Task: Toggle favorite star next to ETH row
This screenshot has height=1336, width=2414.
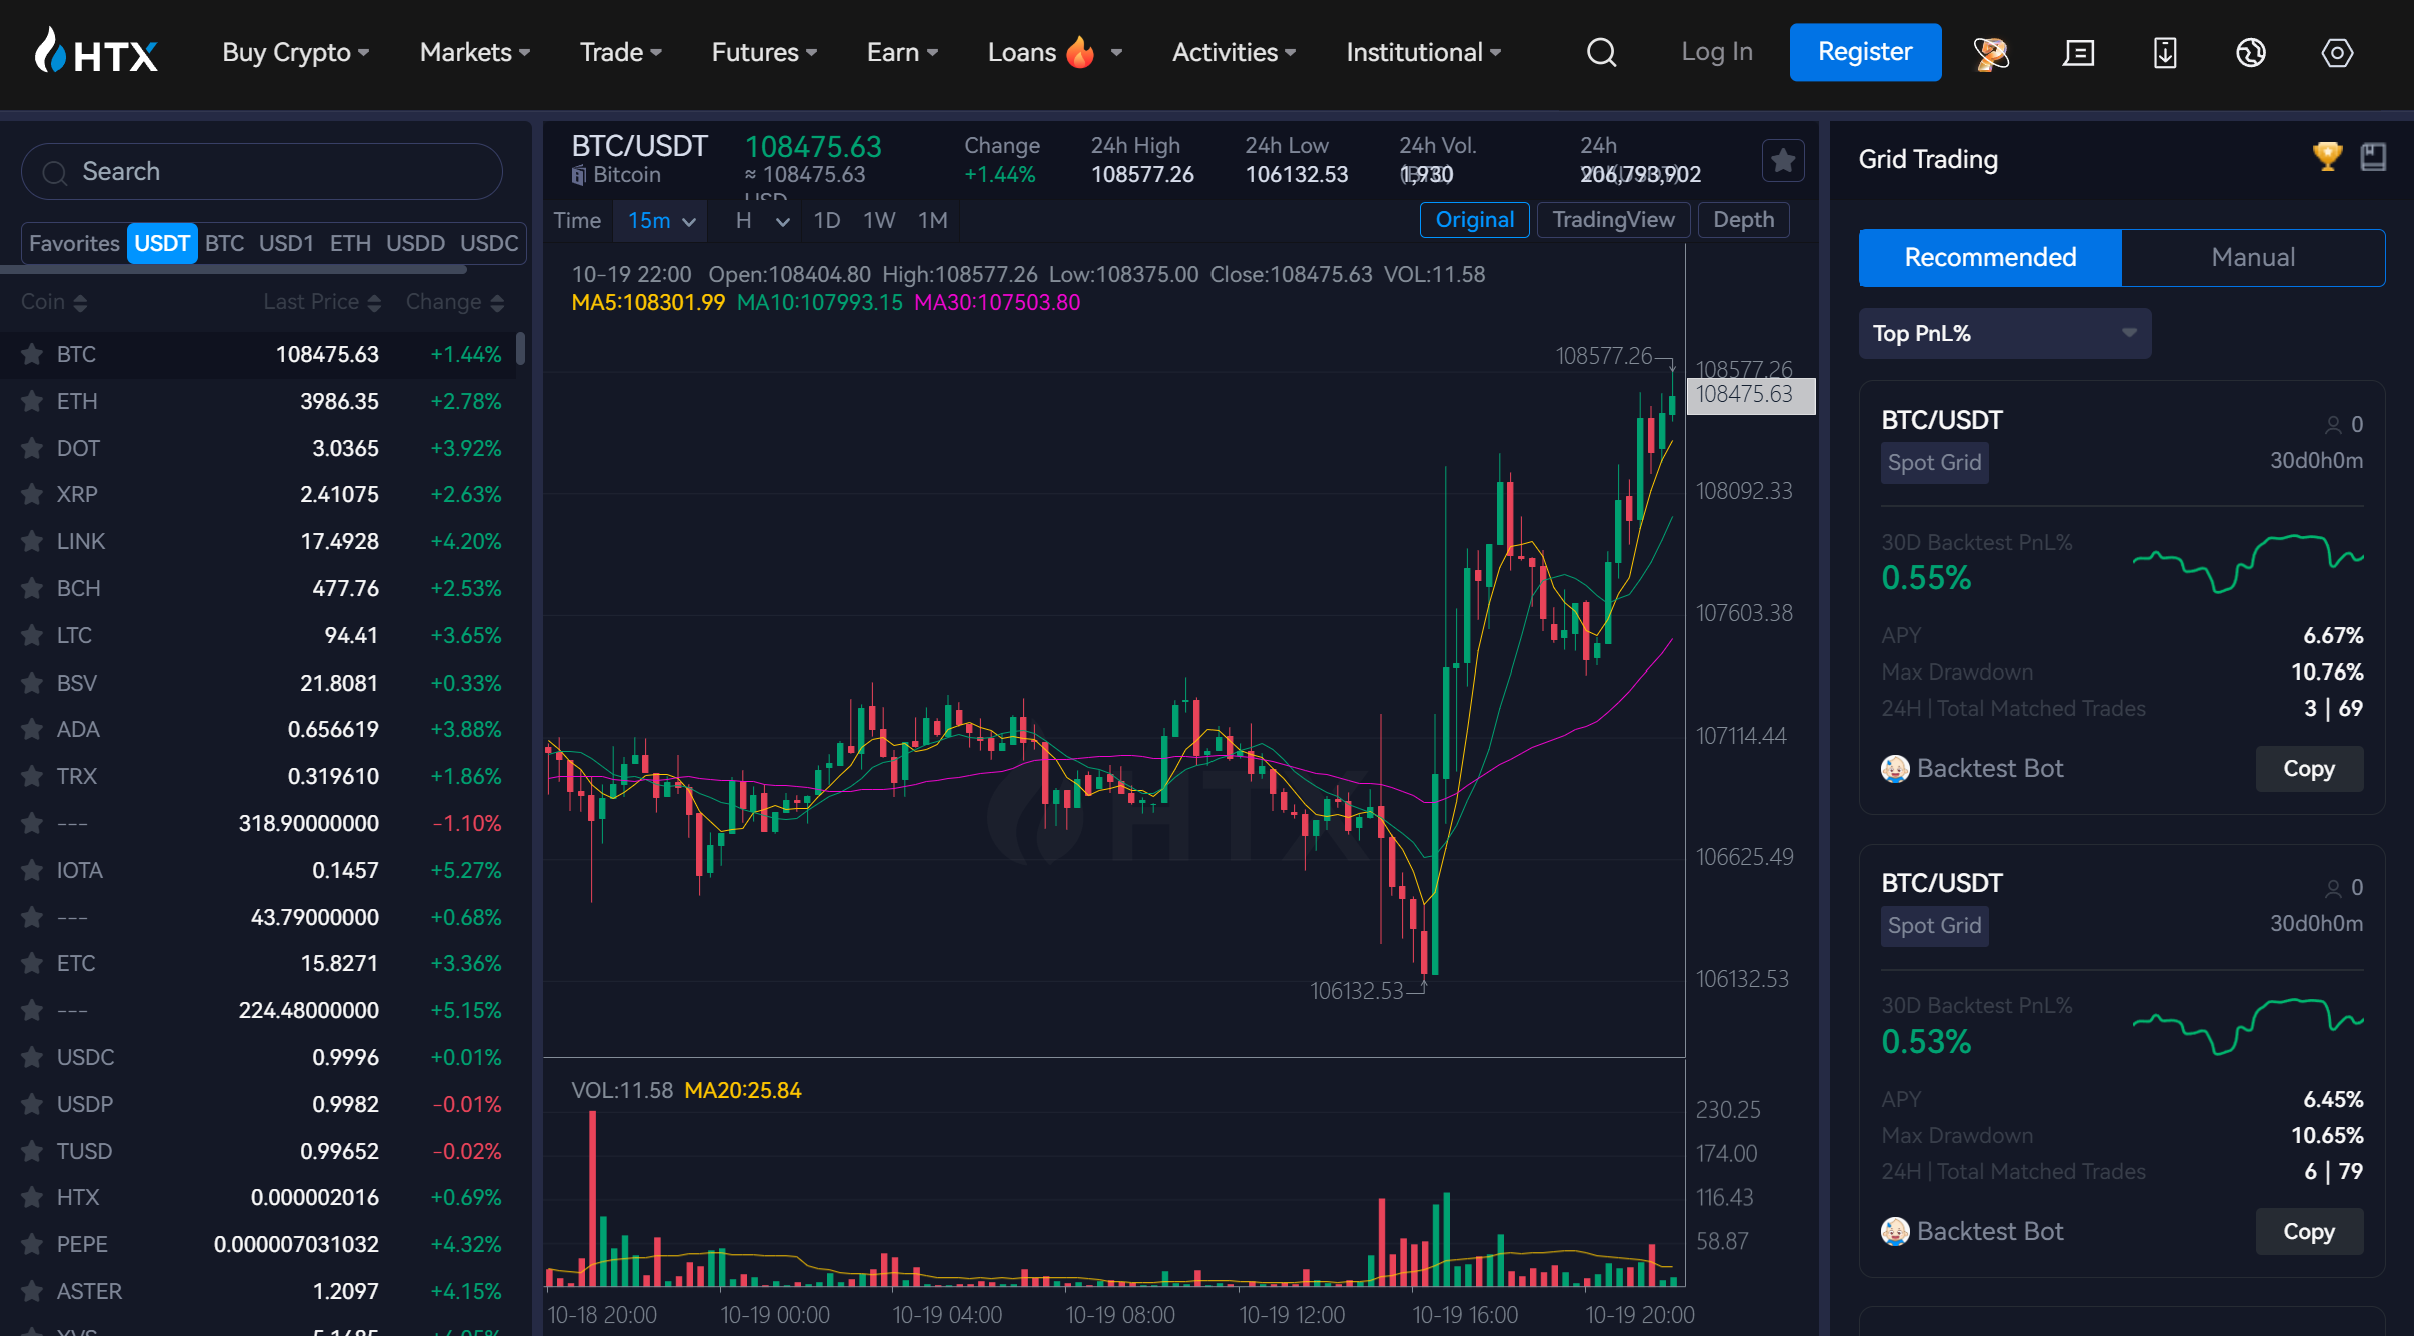Action: coord(32,401)
